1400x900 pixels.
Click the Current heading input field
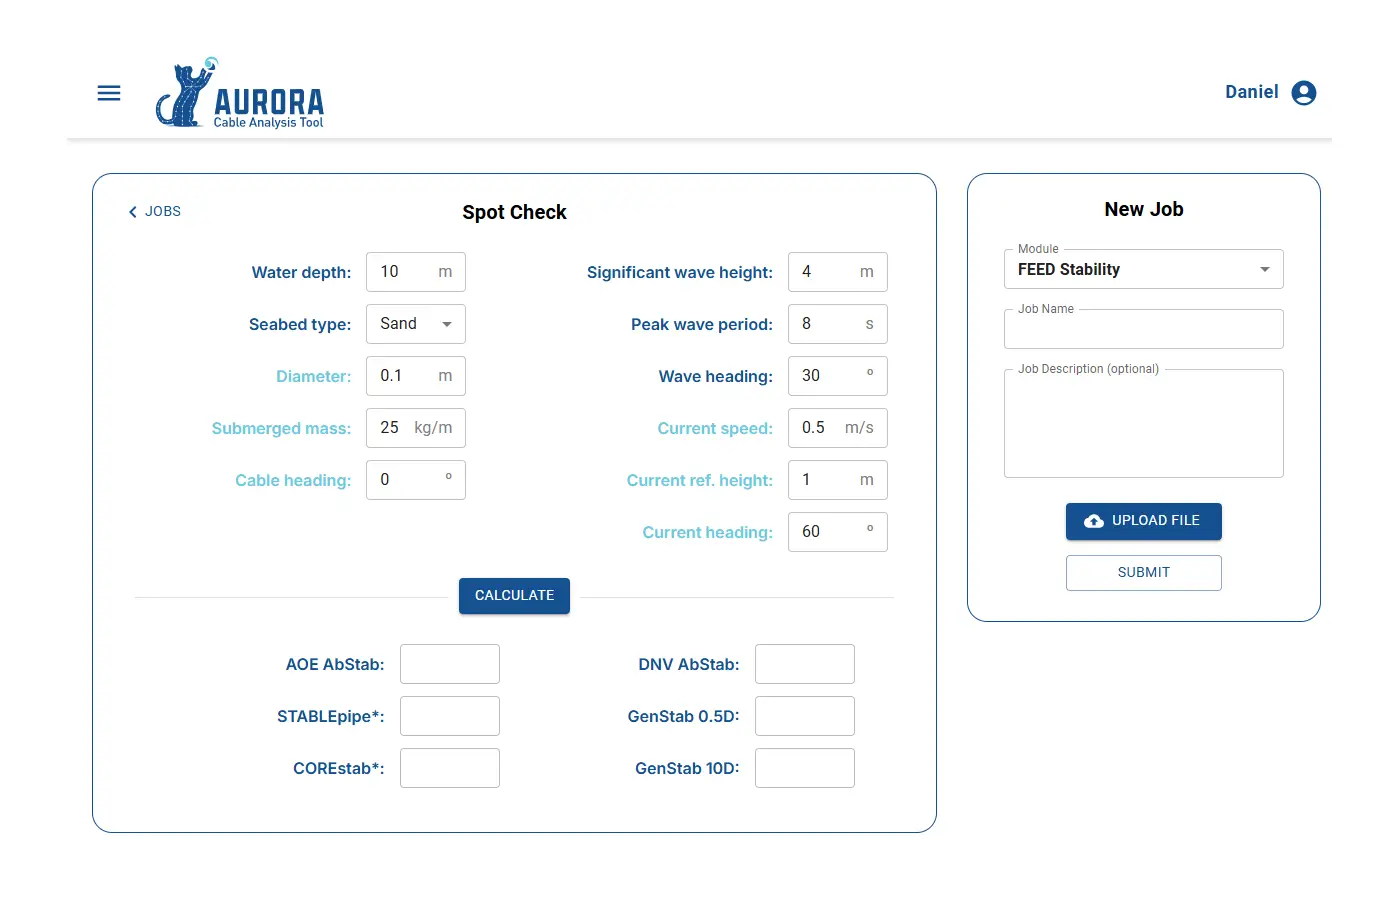click(827, 532)
